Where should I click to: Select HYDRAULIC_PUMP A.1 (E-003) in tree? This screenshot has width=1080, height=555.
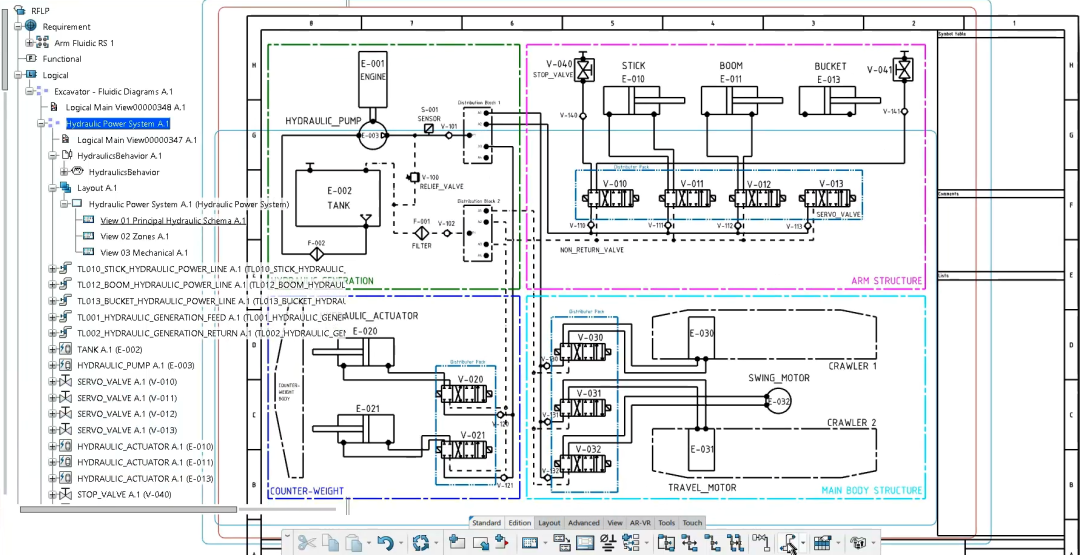pos(136,366)
